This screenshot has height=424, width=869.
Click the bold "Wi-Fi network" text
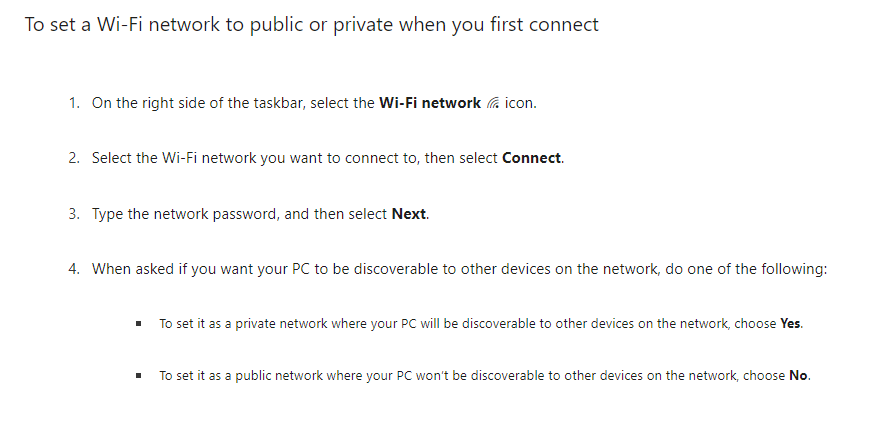430,103
